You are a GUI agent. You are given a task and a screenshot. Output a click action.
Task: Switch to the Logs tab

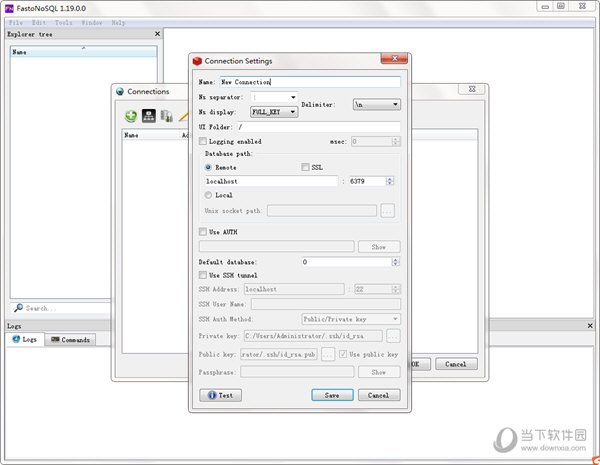coord(25,339)
